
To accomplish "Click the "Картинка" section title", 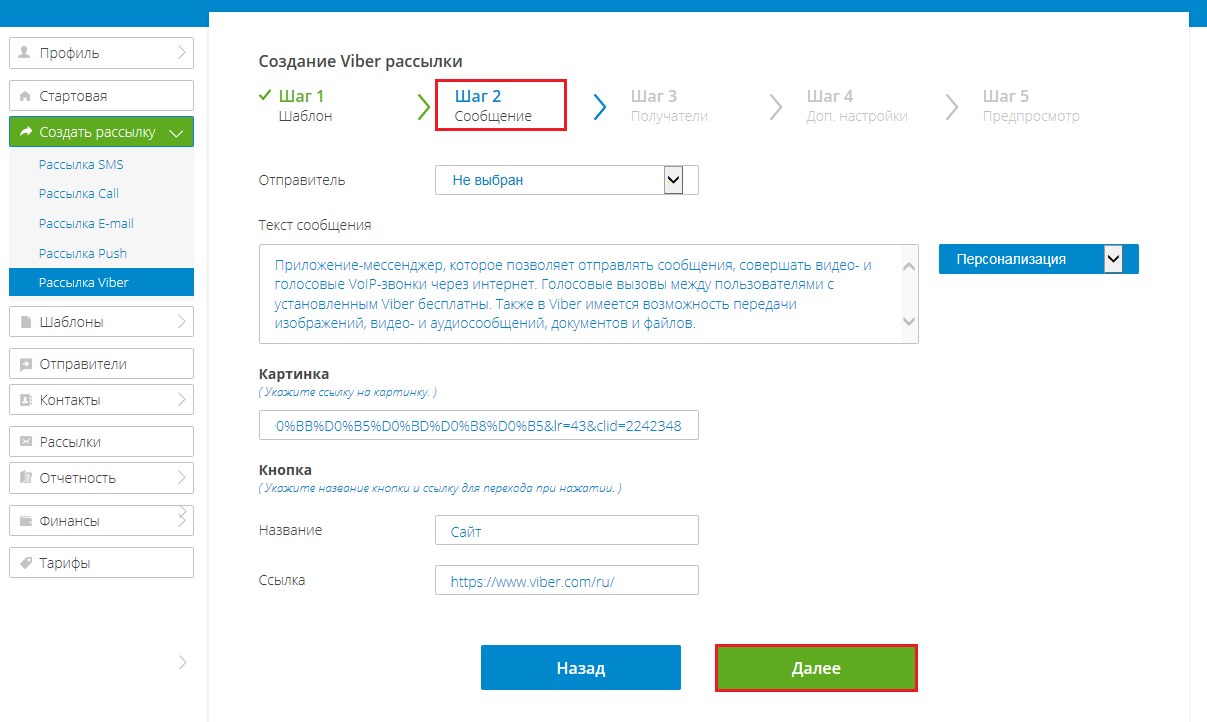I will click(294, 374).
